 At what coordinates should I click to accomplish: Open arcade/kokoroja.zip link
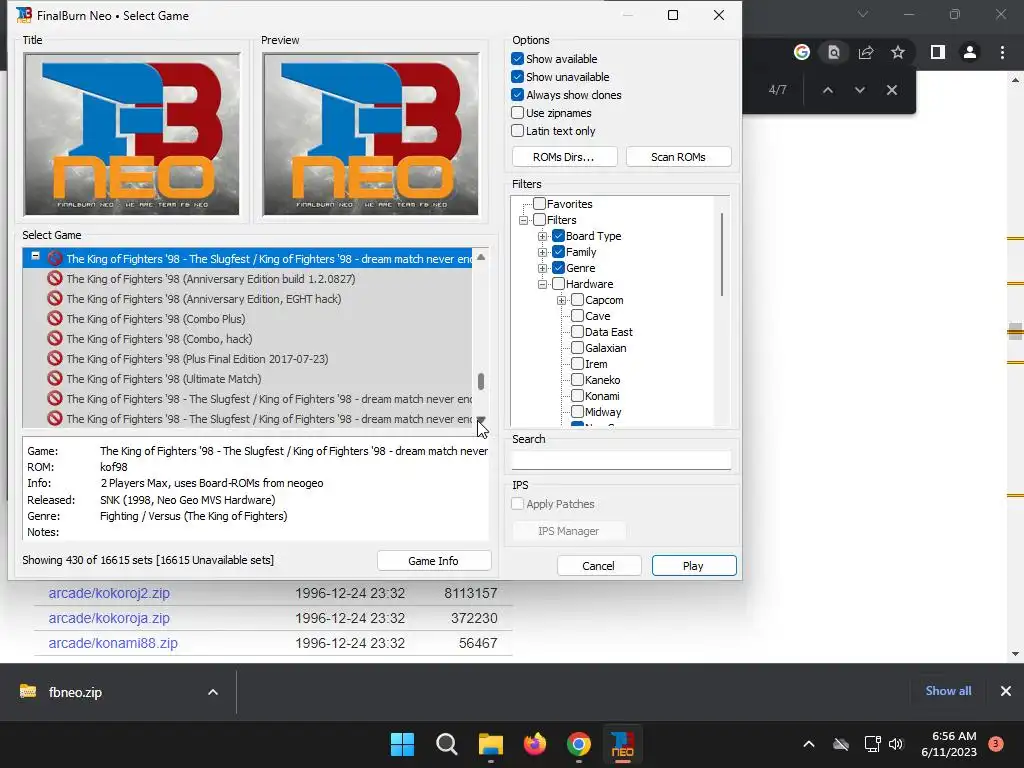coord(109,618)
